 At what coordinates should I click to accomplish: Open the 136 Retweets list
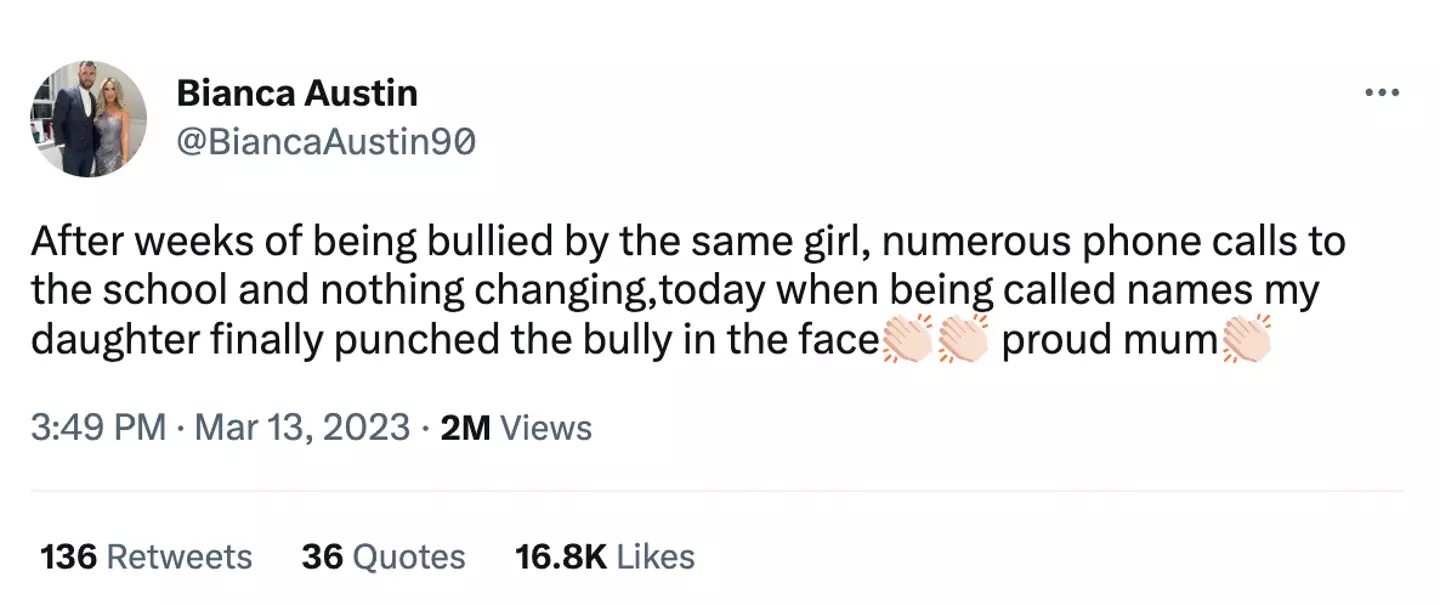pyautogui.click(x=146, y=556)
